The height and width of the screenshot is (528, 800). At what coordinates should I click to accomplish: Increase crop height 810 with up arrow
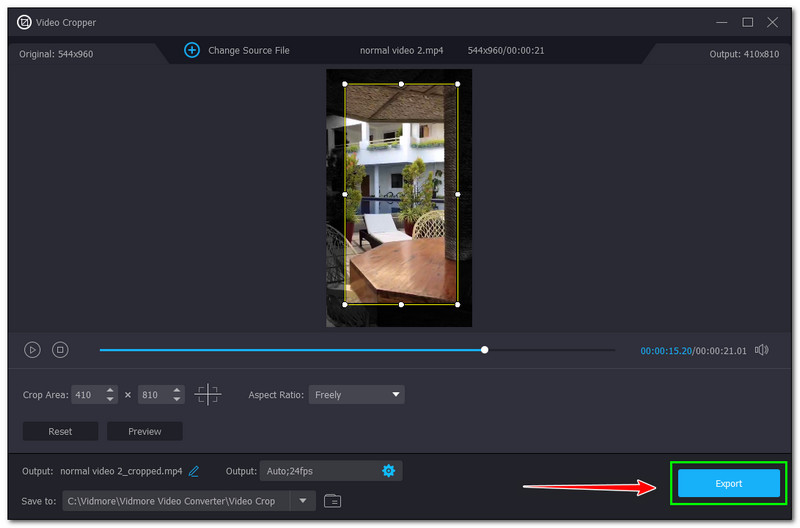177,390
